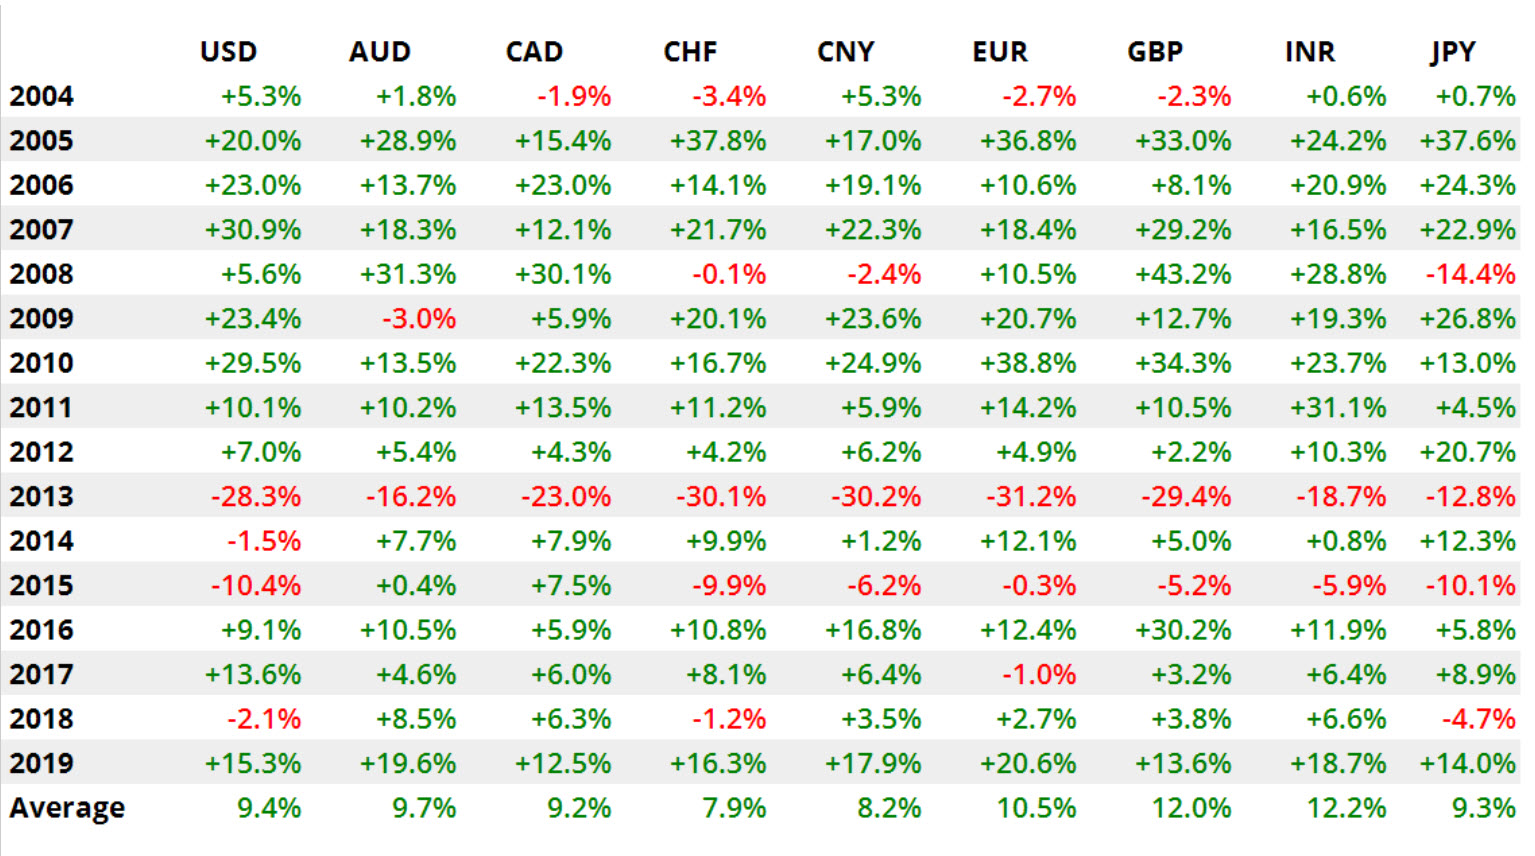
Task: Click the 2016 GBP cell +30.2%
Action: (1183, 630)
